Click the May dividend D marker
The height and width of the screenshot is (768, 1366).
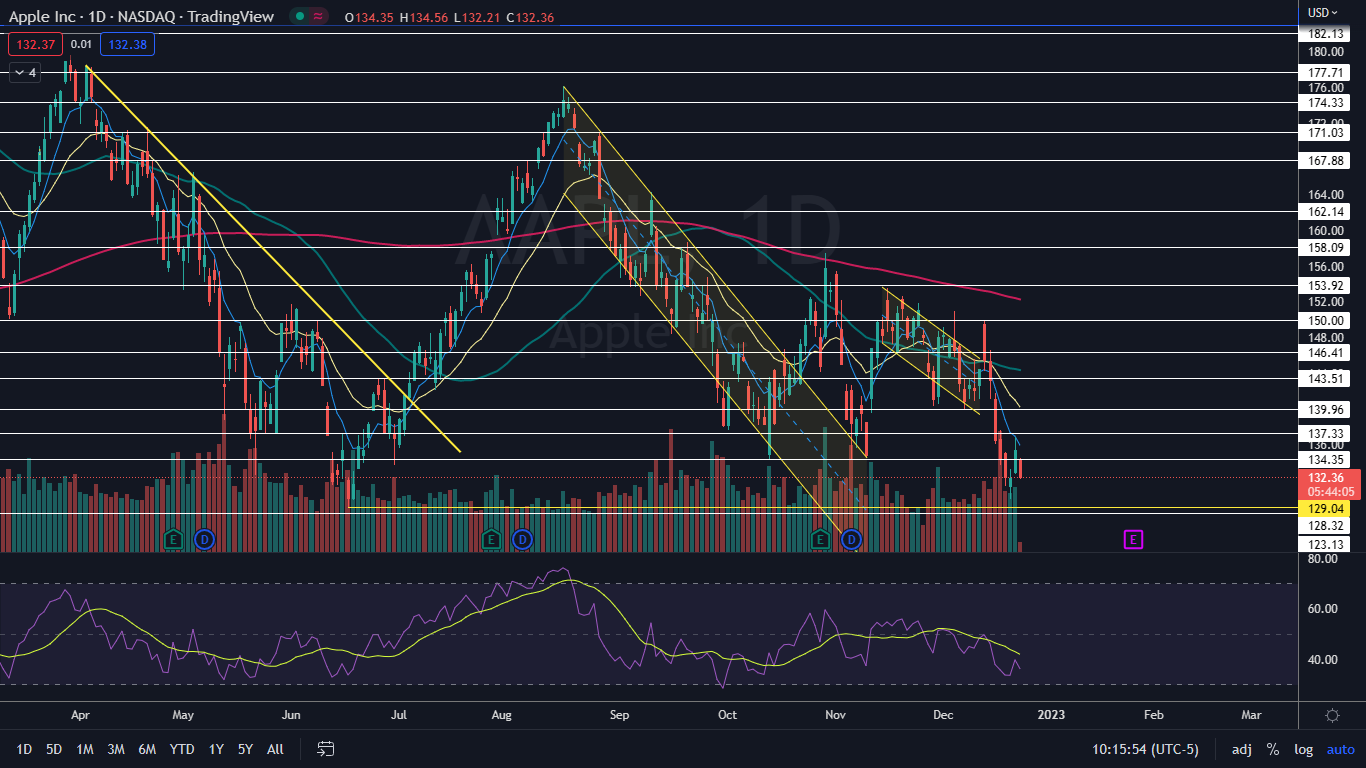tap(204, 540)
